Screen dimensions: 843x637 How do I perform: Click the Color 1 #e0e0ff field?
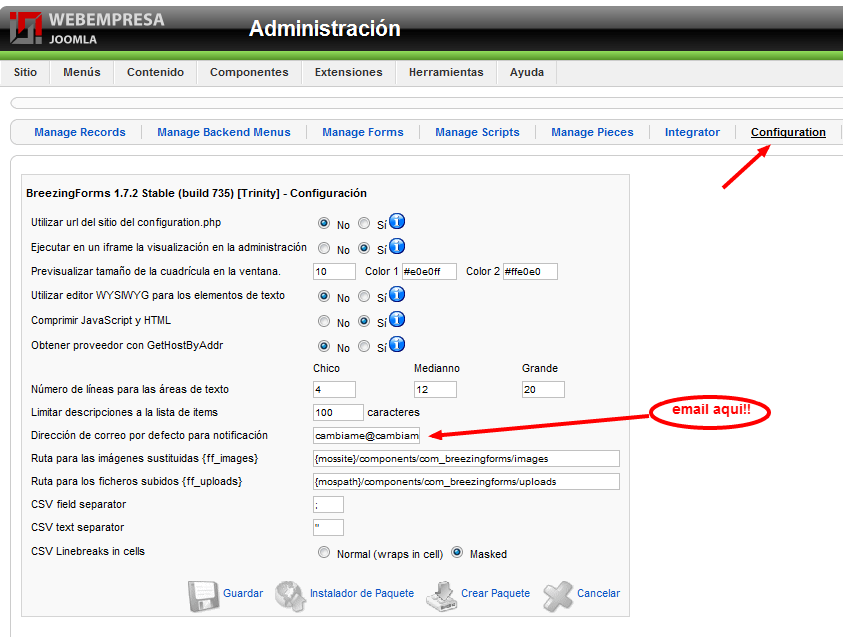tap(430, 271)
